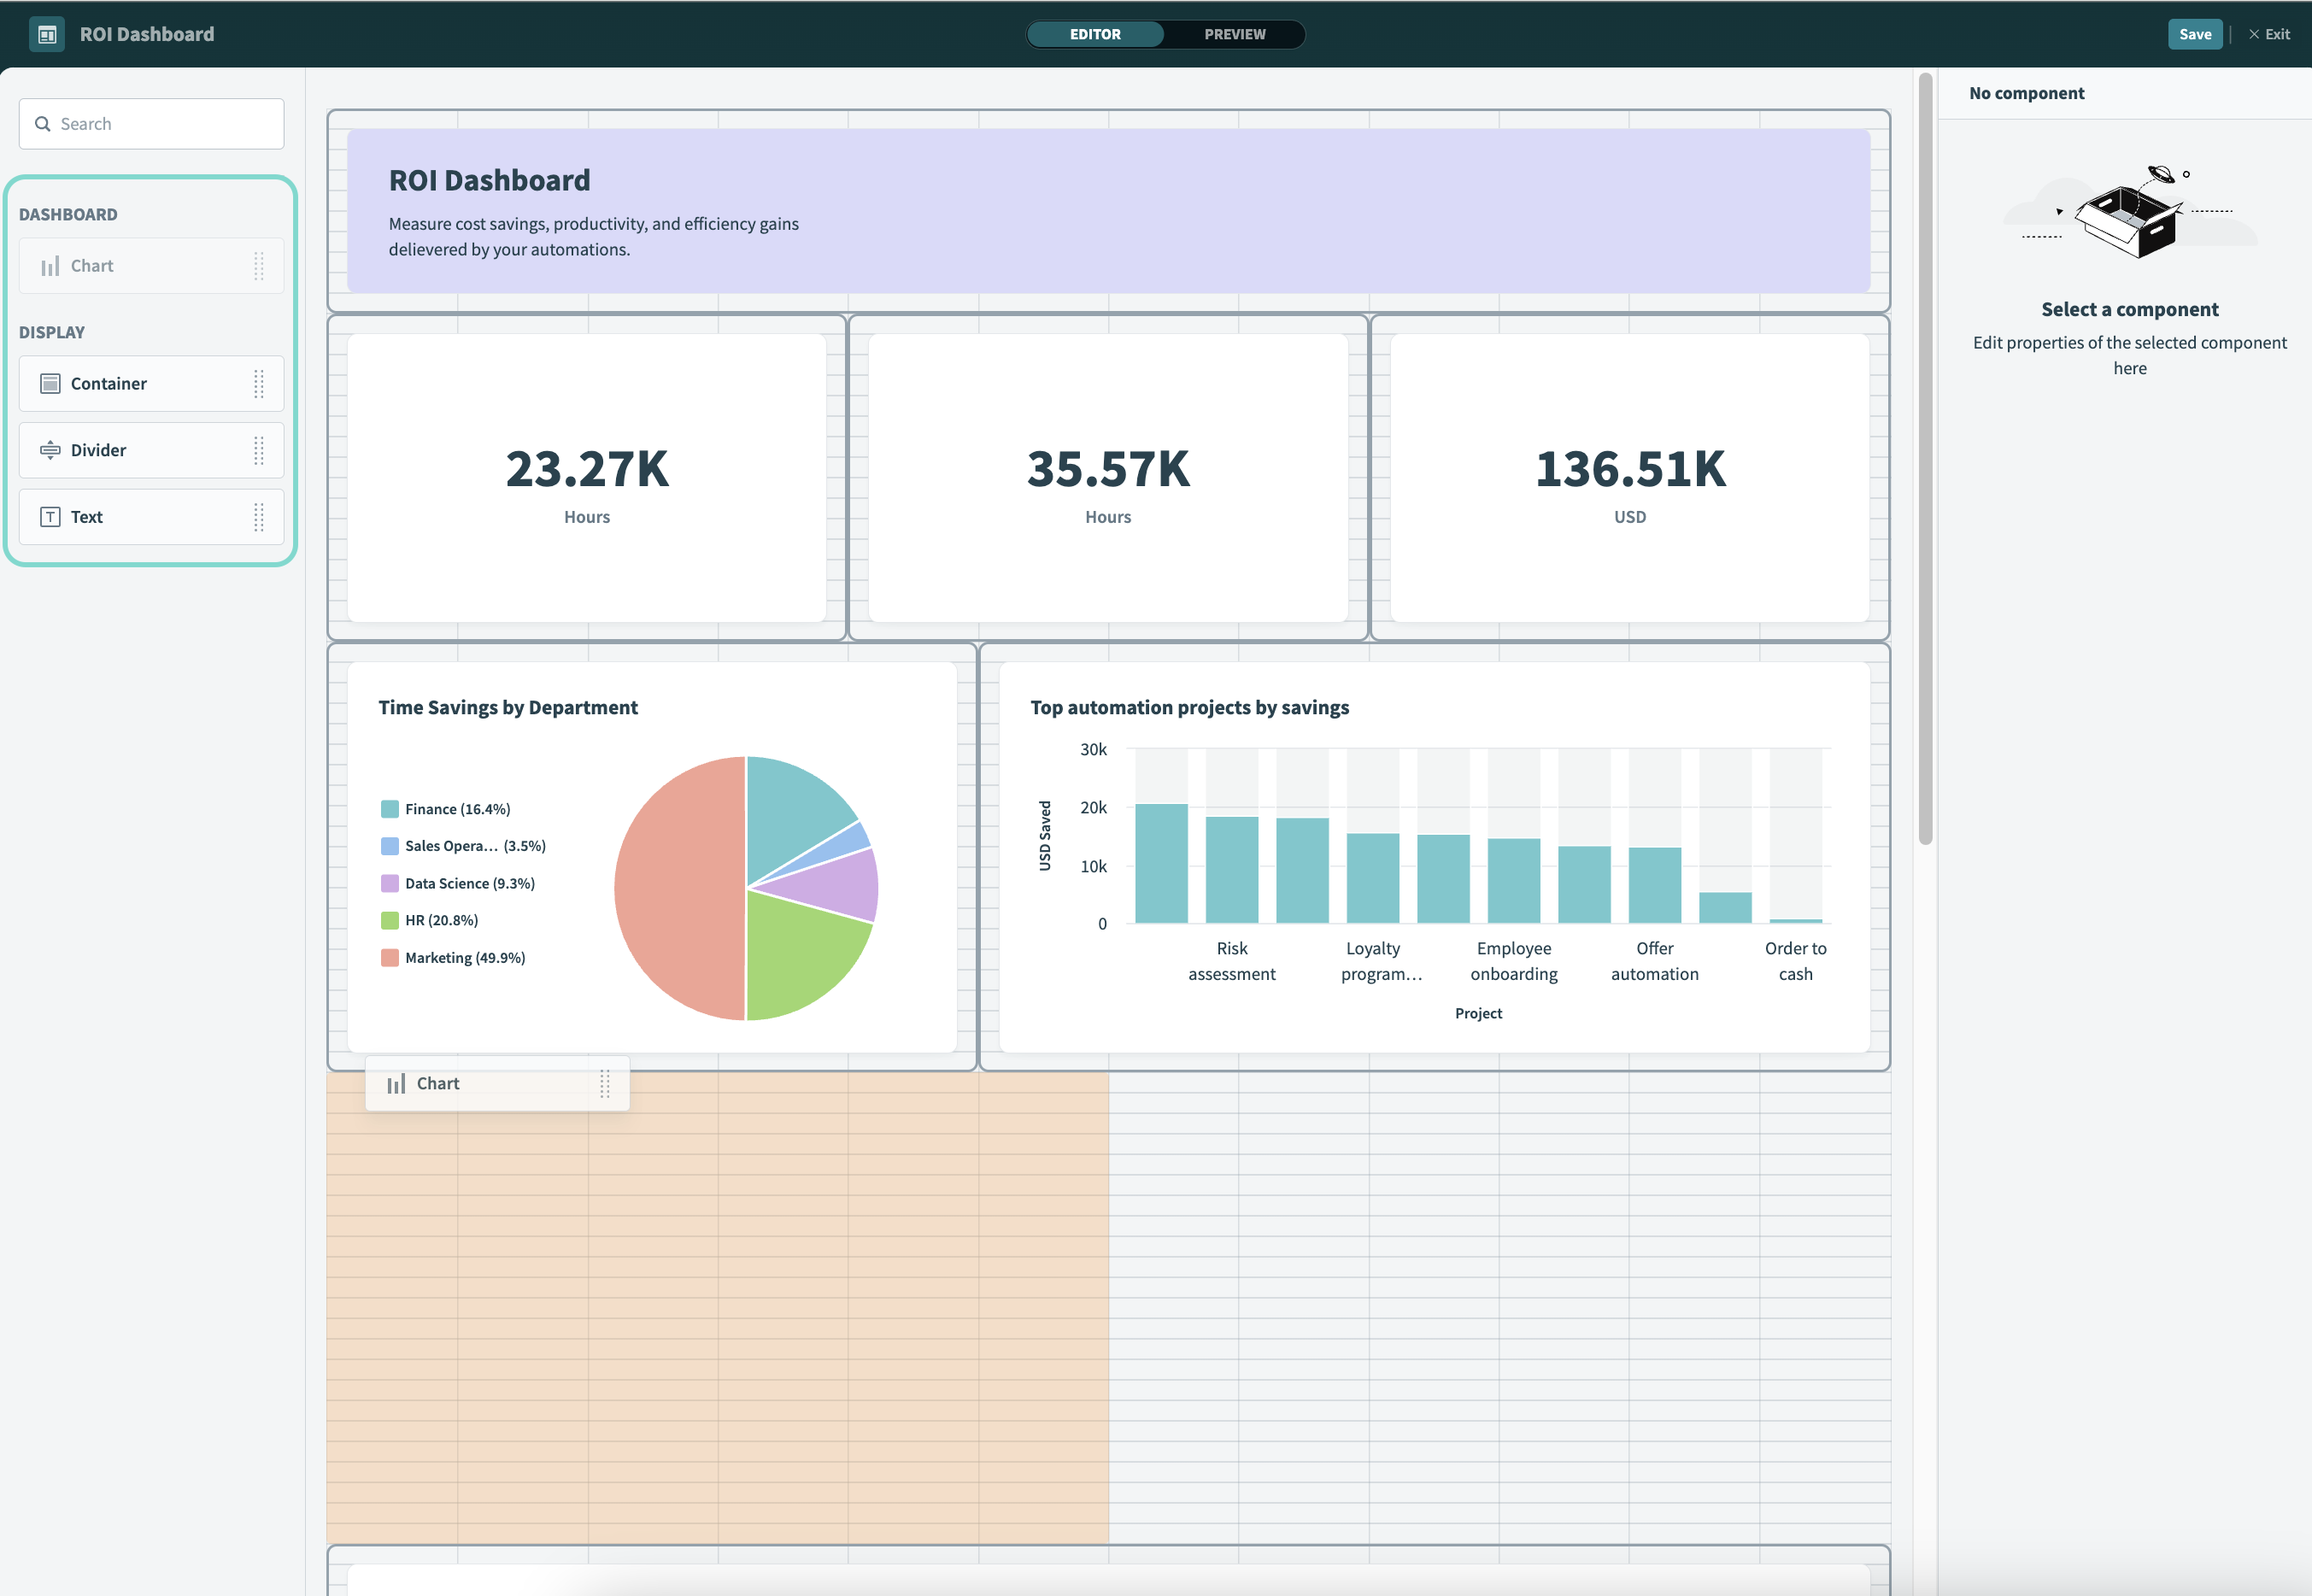Click the Finance legend color swatch

coord(390,807)
